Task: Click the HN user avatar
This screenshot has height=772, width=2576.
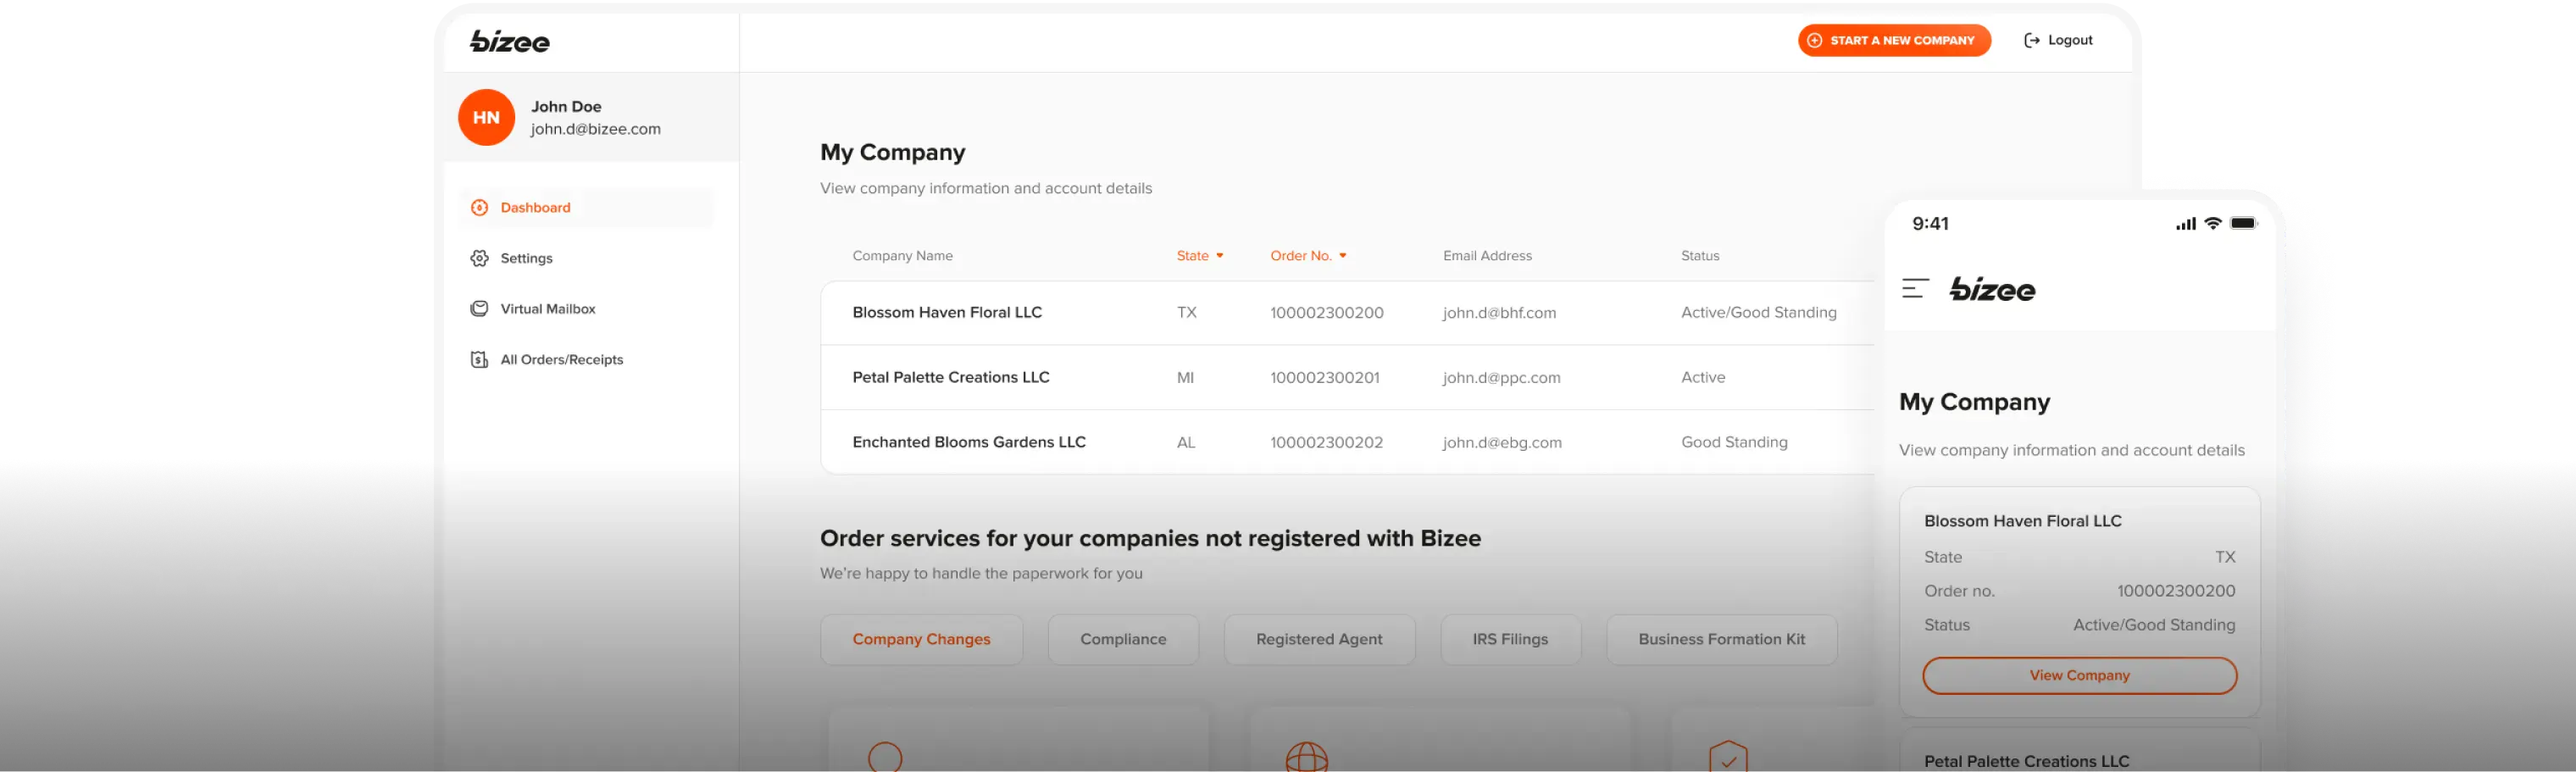Action: pos(486,118)
